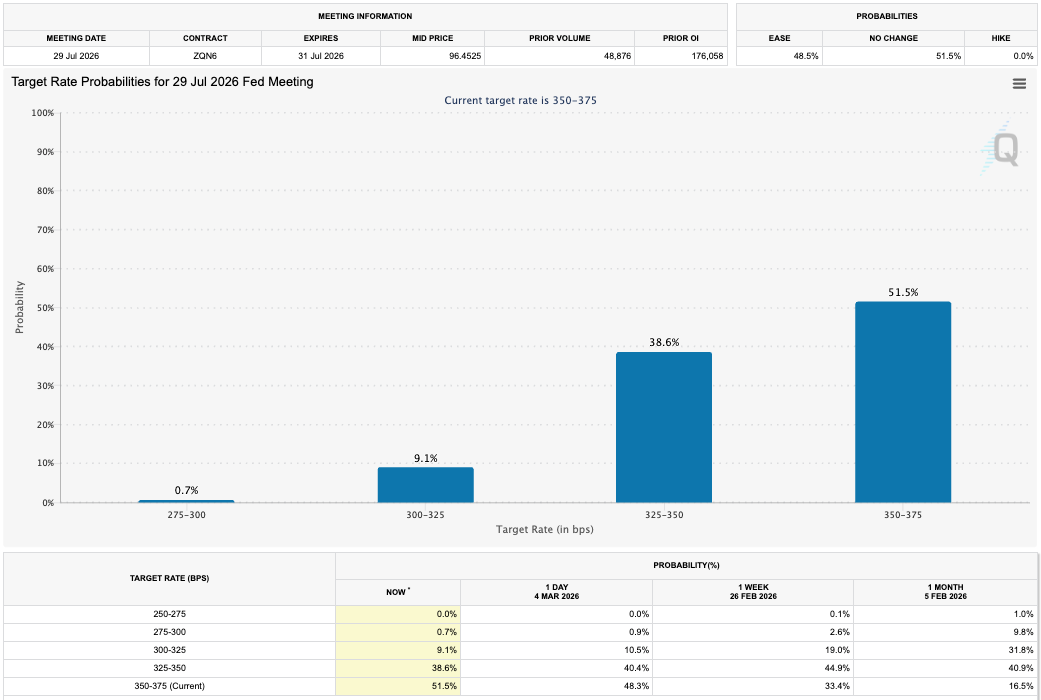The width and height of the screenshot is (1041, 700).
Task: Click the MEETING INFORMATION header
Action: click(365, 16)
